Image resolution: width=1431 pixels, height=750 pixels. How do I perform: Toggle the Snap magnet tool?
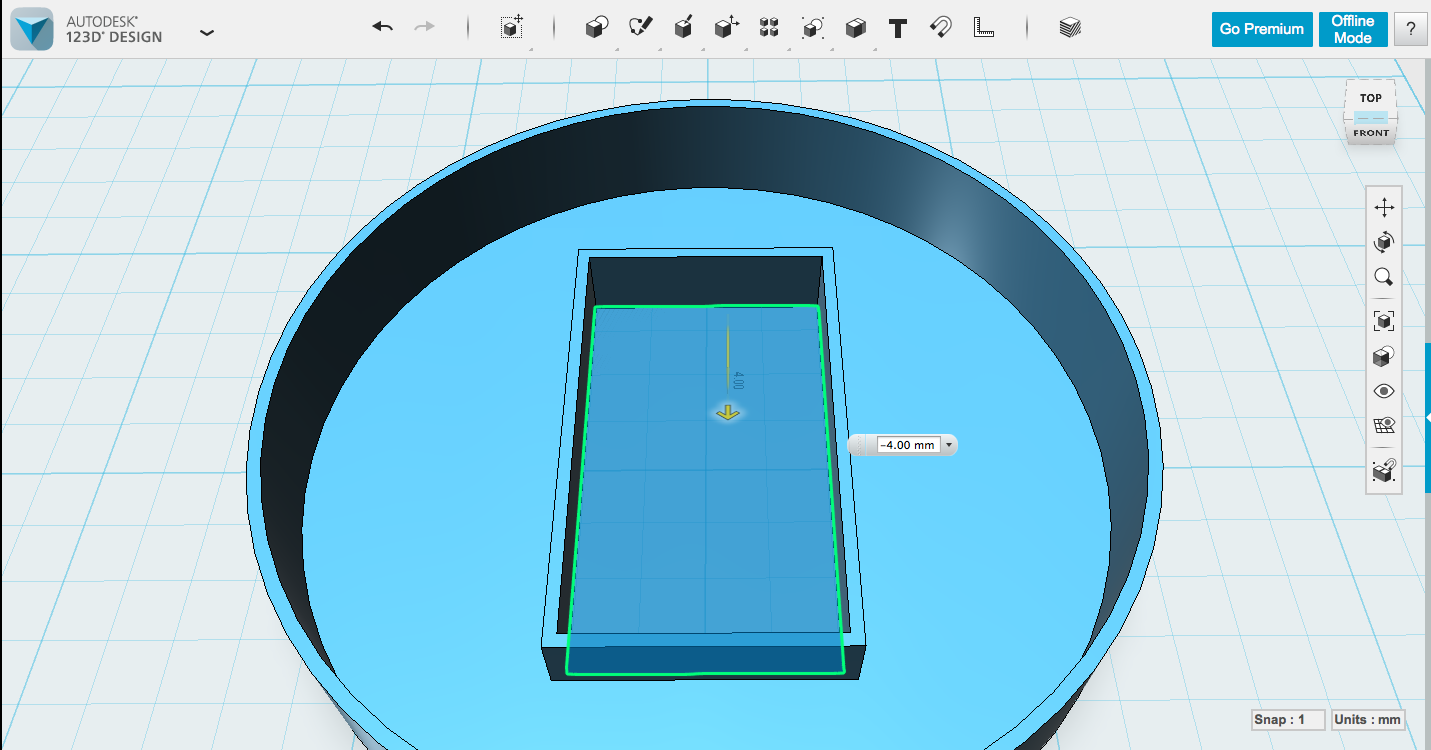pos(939,28)
